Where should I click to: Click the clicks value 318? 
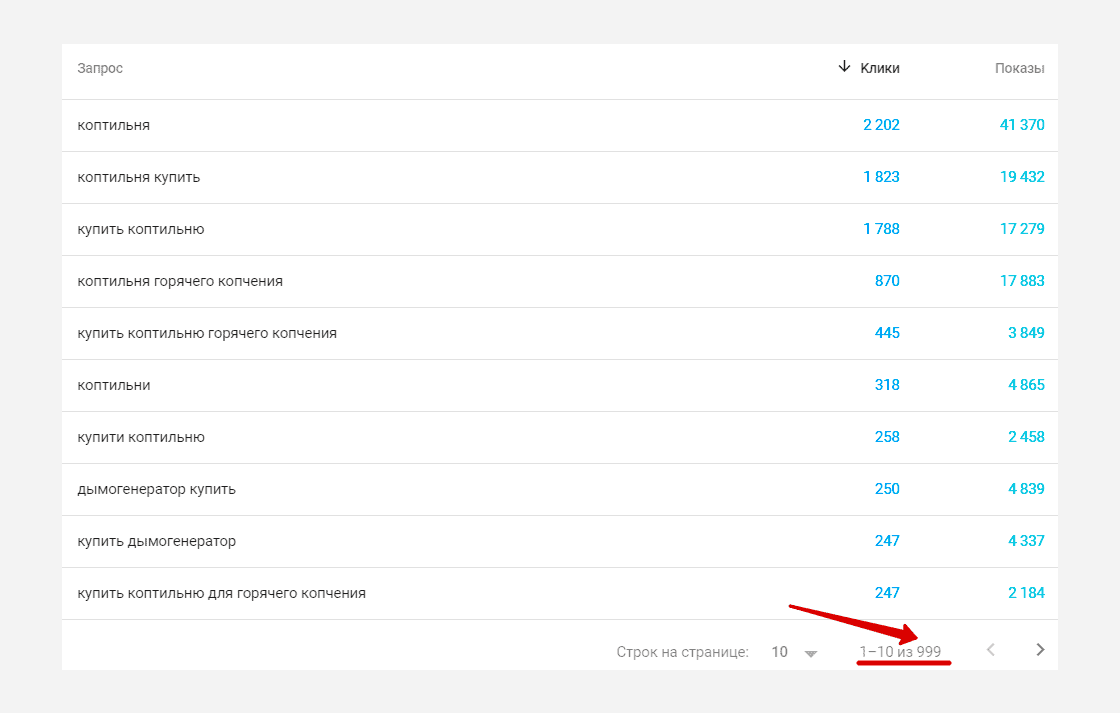pos(887,385)
